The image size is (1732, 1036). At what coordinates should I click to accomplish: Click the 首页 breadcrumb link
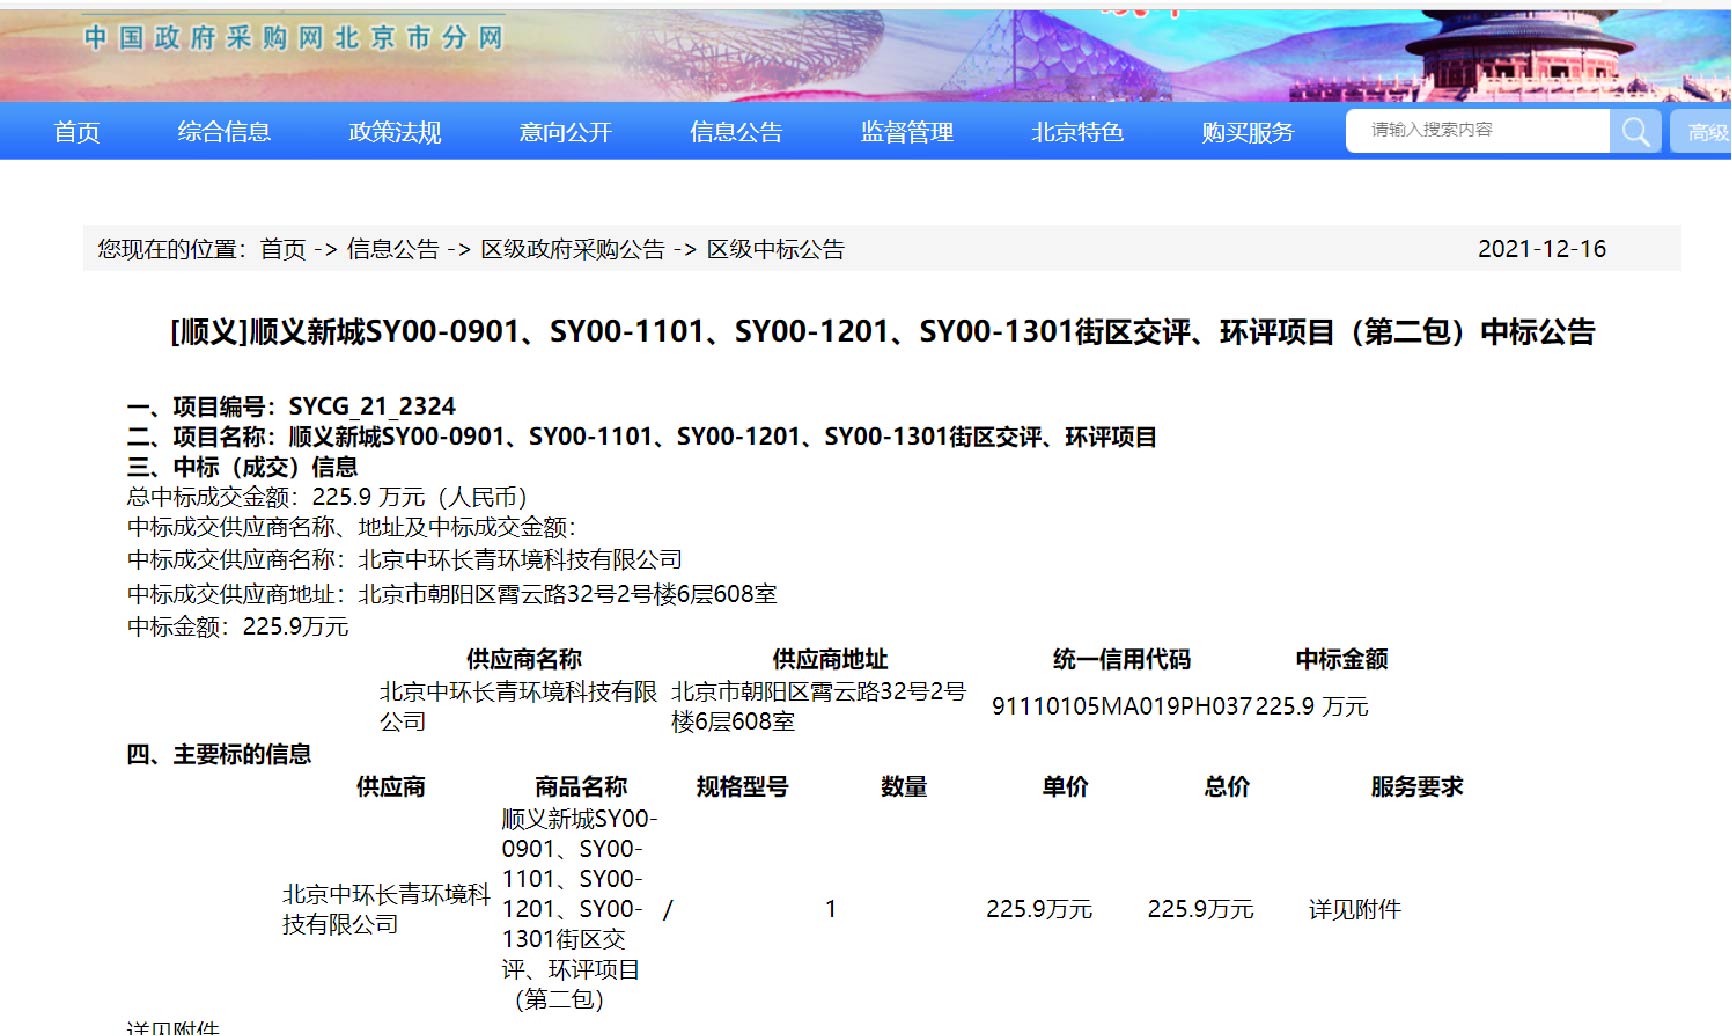coord(283,249)
